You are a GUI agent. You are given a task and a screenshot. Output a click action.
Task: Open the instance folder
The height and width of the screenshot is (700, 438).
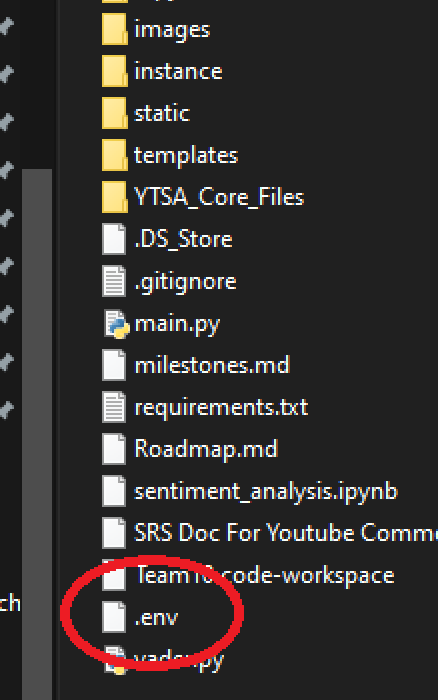[x=178, y=71]
